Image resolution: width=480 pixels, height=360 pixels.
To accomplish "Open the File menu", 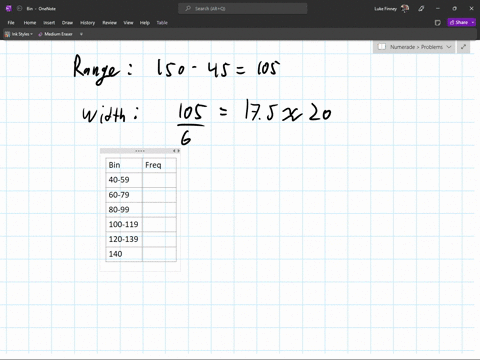I will 11,23.
